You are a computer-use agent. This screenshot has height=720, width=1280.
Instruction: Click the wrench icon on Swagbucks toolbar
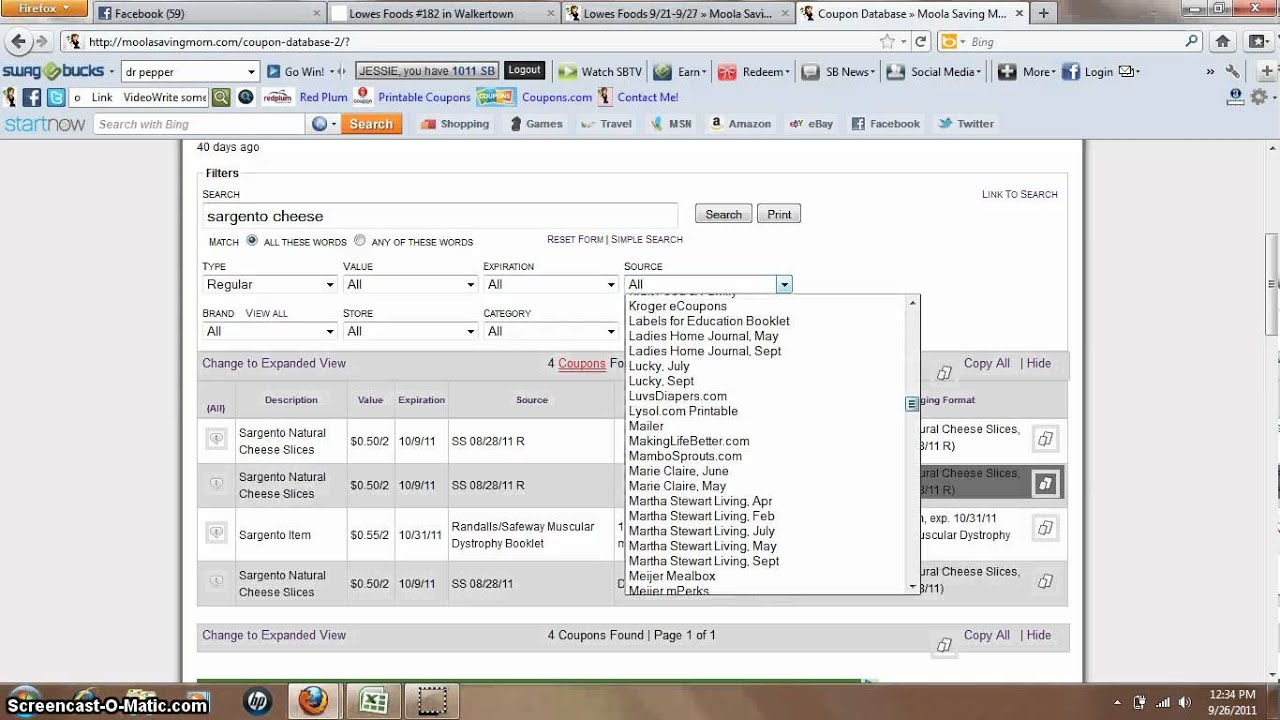1233,72
